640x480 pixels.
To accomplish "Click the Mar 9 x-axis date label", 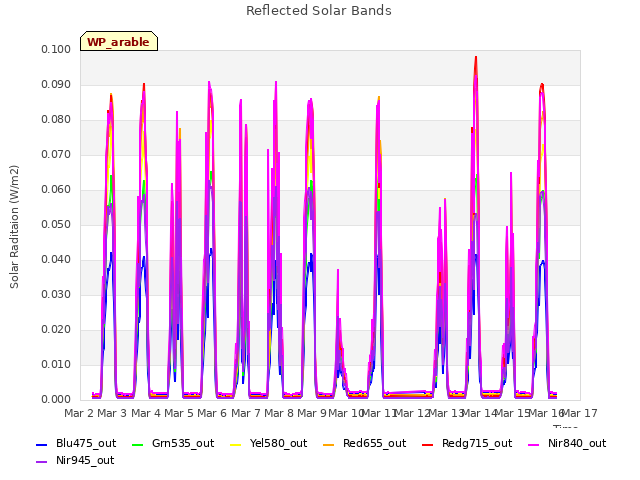I will (312, 413).
